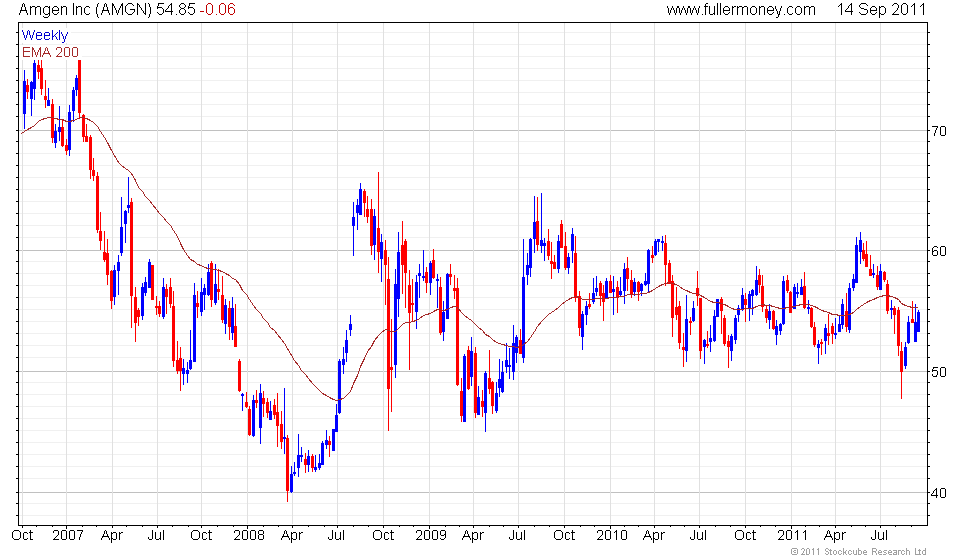Select the 2010 year label on time axis
Image resolution: width=980 pixels, height=560 pixels.
coord(611,536)
